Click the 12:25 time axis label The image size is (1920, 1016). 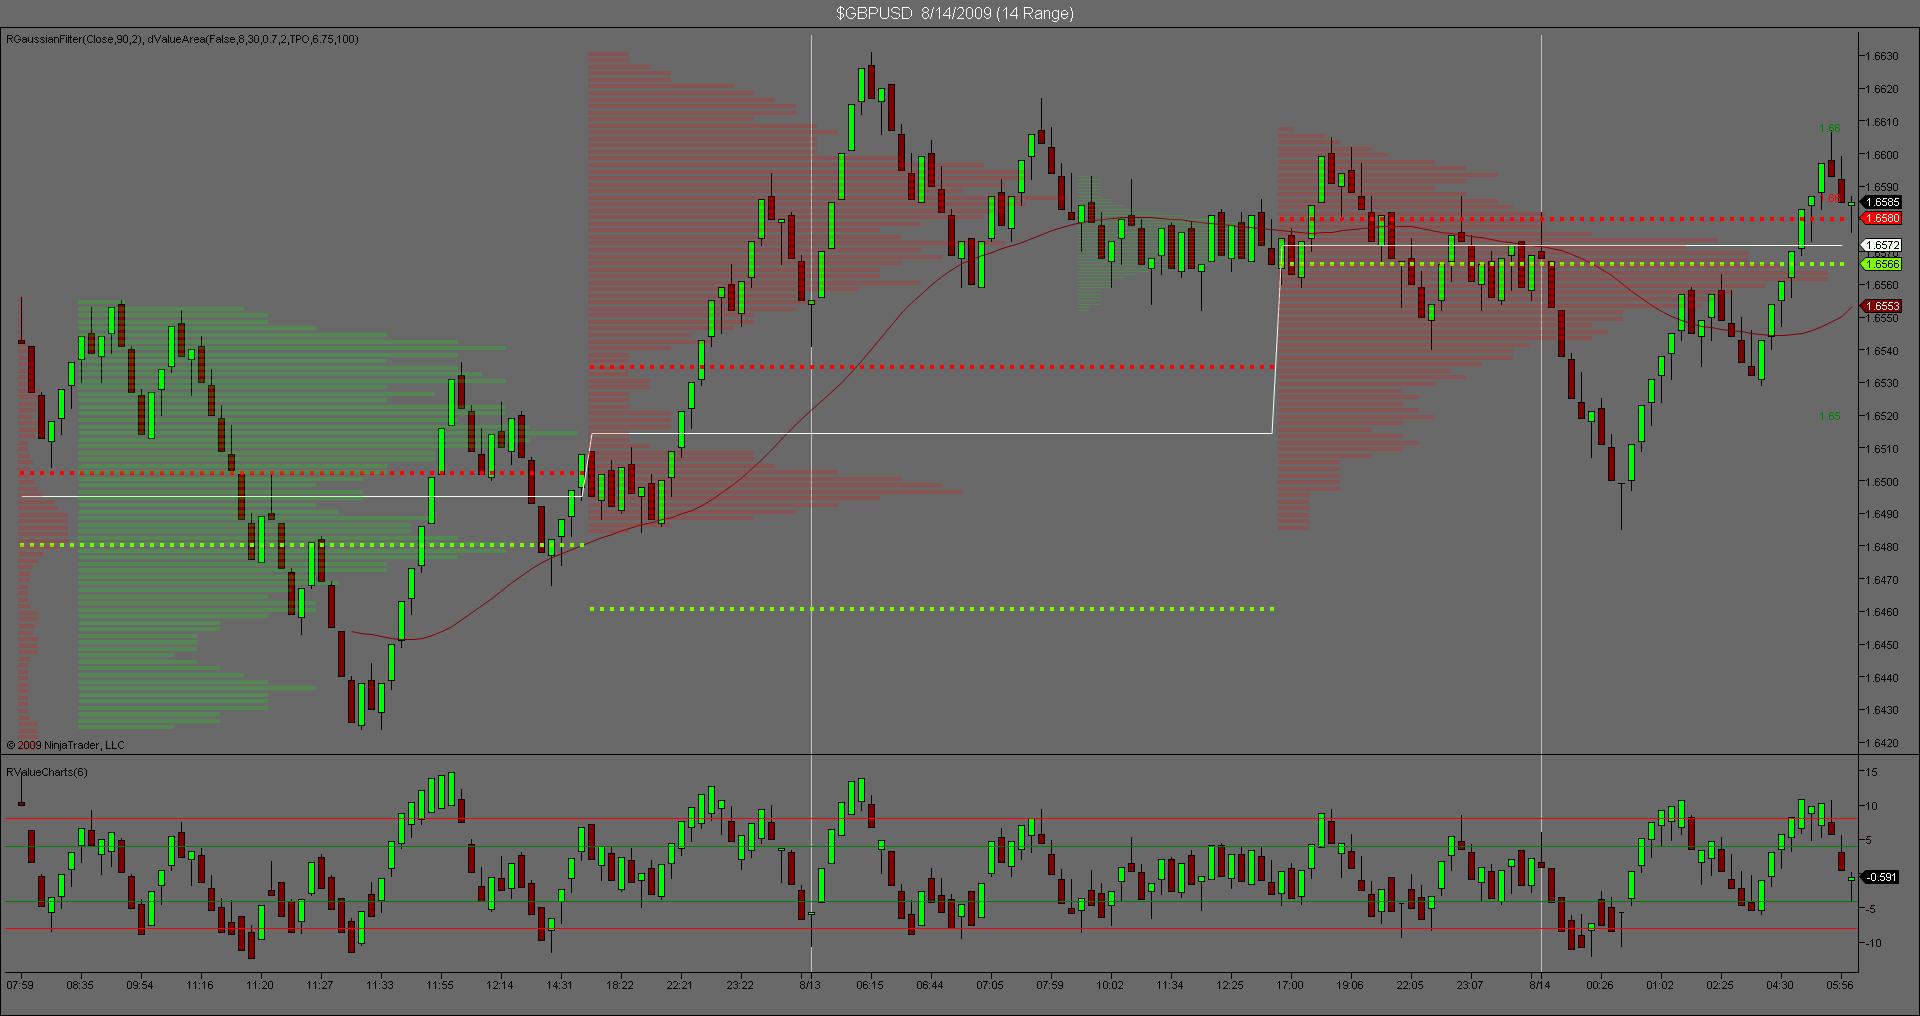click(x=1230, y=985)
